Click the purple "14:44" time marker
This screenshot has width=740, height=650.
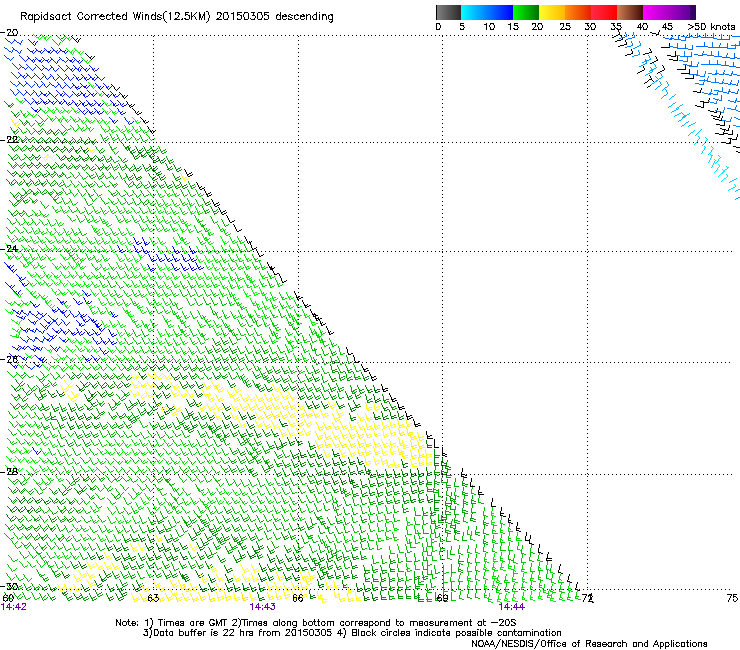(512, 607)
